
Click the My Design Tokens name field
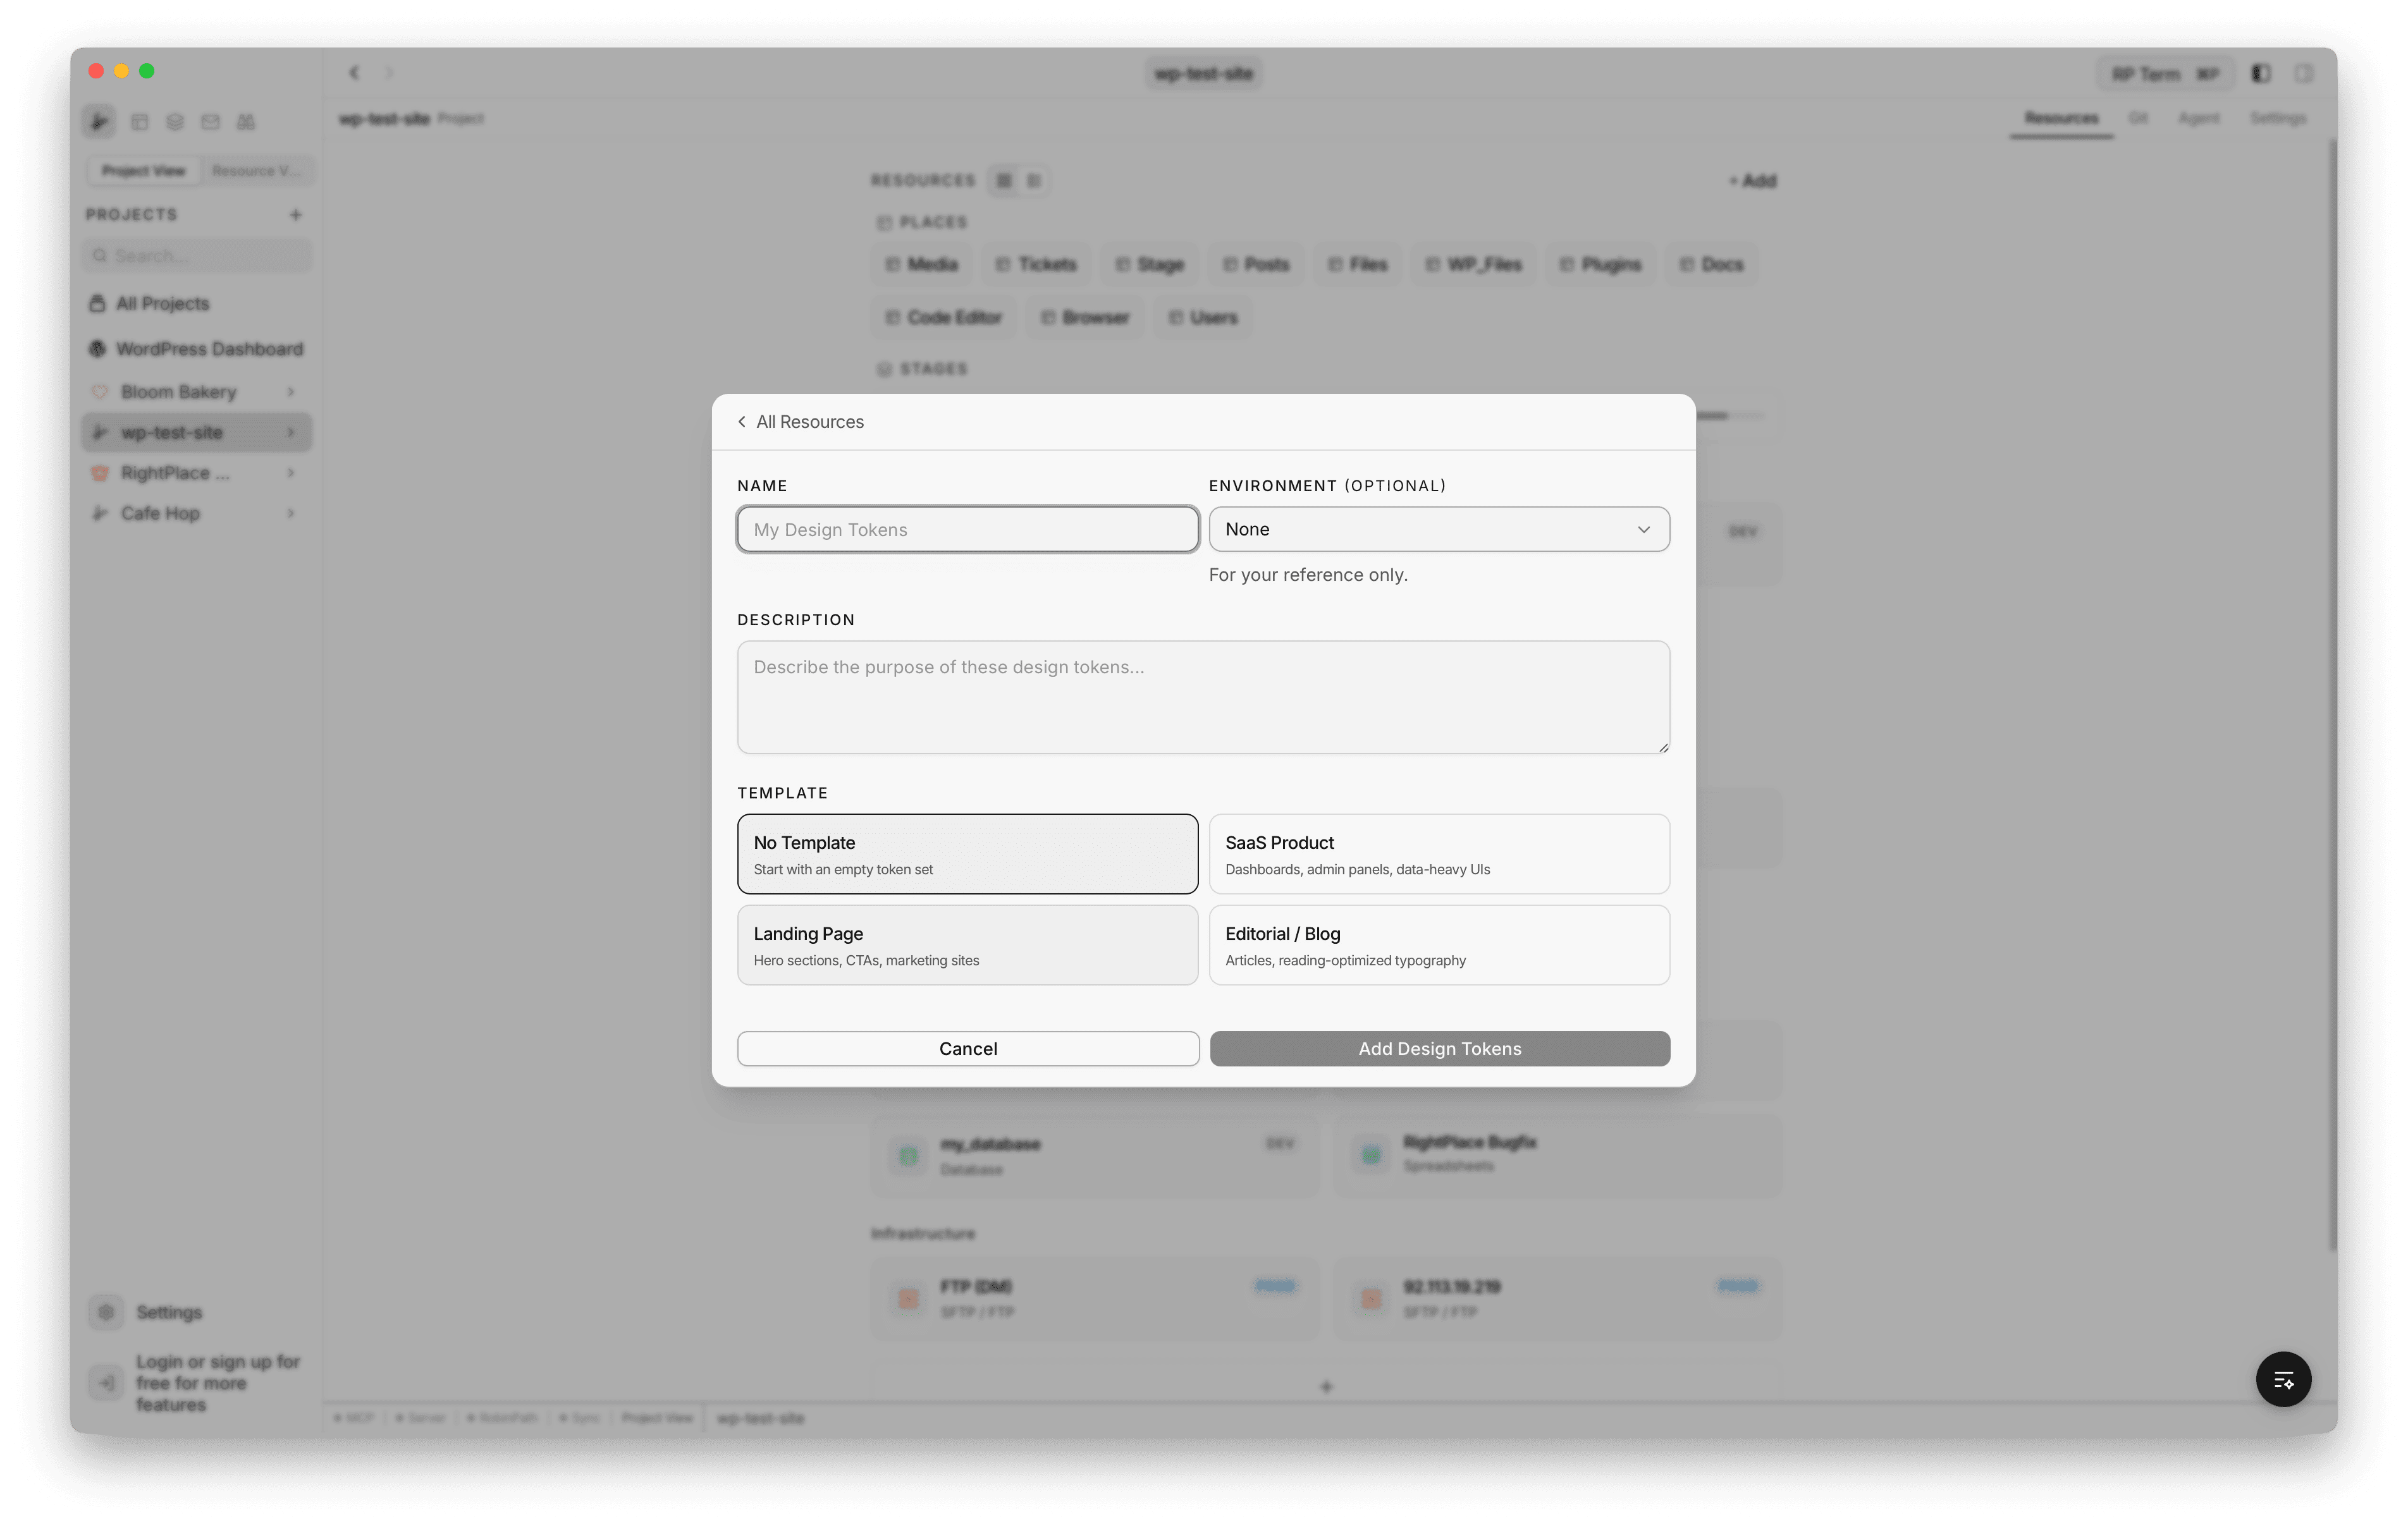pos(966,529)
